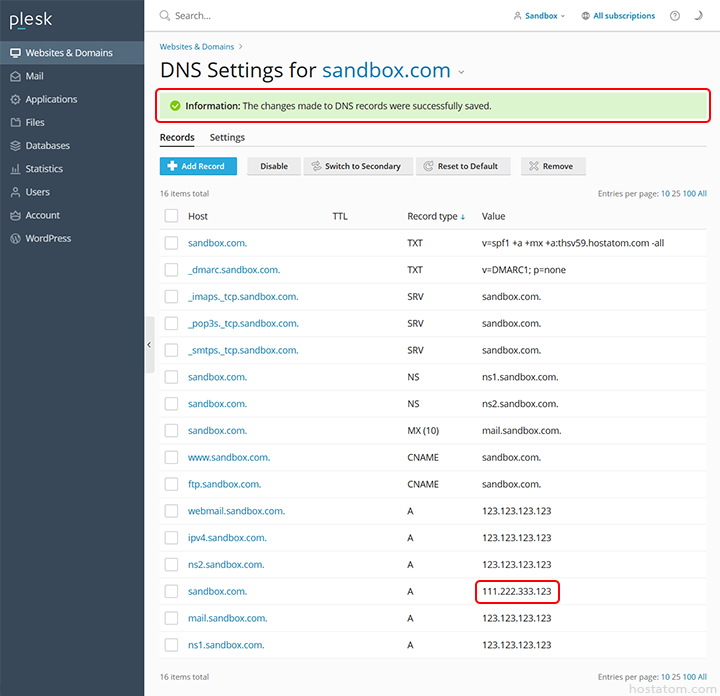Check the select-all checkbox in table header

171,216
